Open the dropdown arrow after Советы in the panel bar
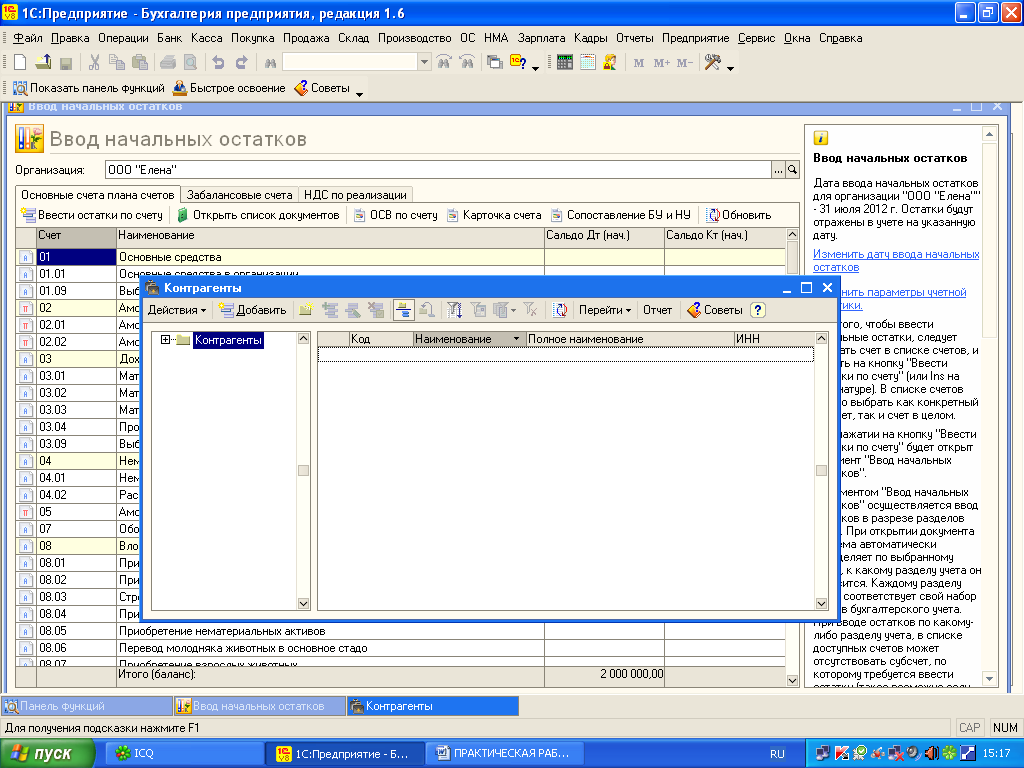1024x768 pixels. coord(359,93)
